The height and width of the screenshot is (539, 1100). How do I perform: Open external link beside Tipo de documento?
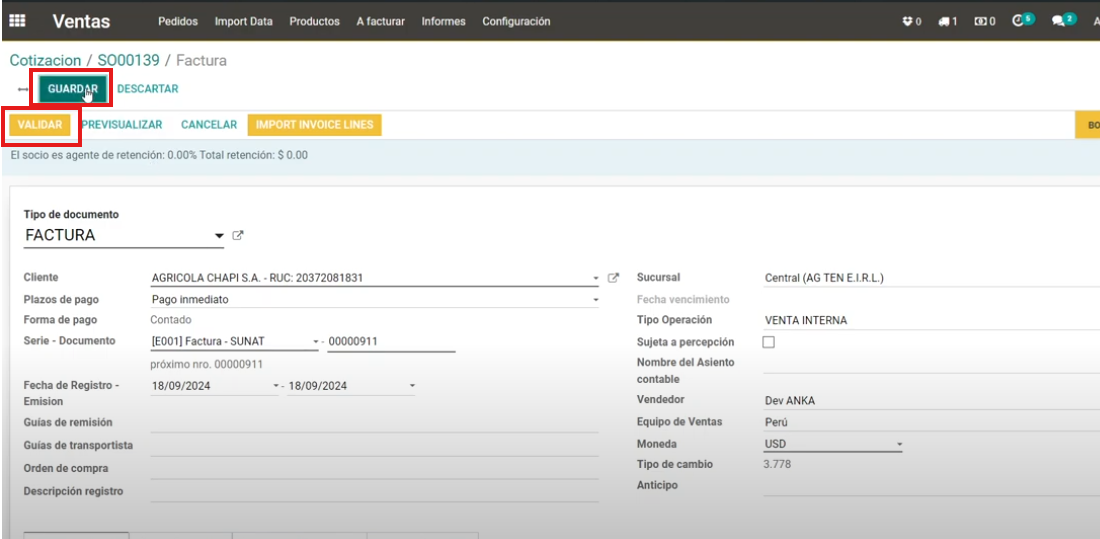pyautogui.click(x=238, y=236)
